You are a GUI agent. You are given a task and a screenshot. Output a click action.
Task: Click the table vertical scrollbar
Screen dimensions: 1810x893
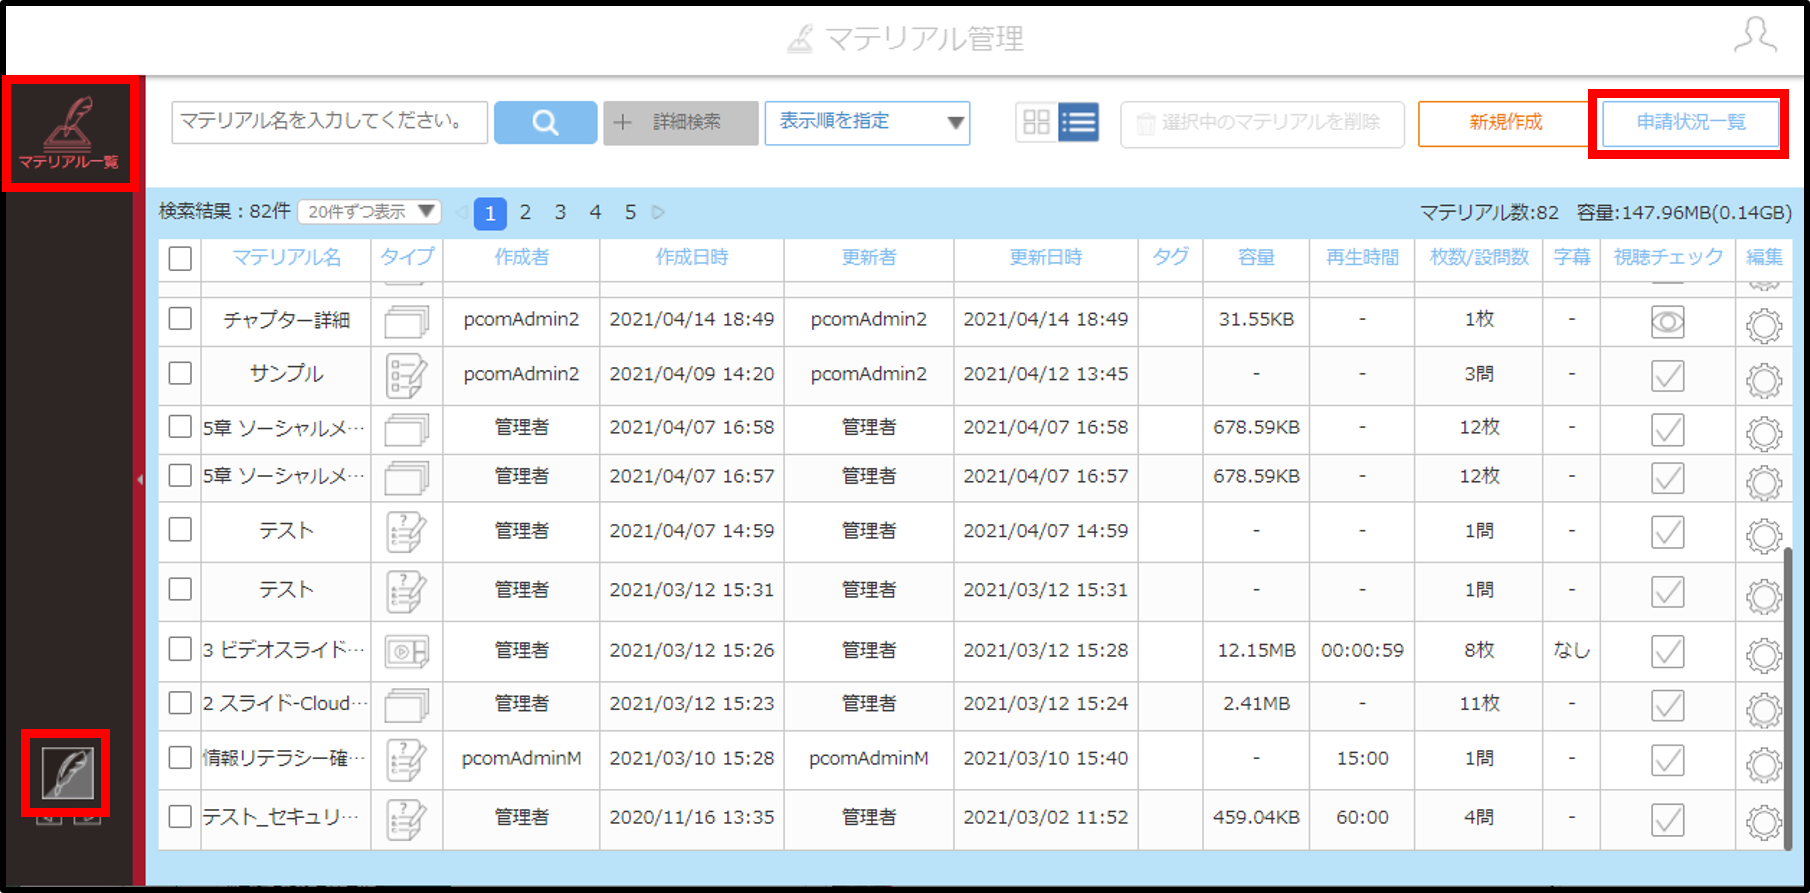coord(1788,698)
